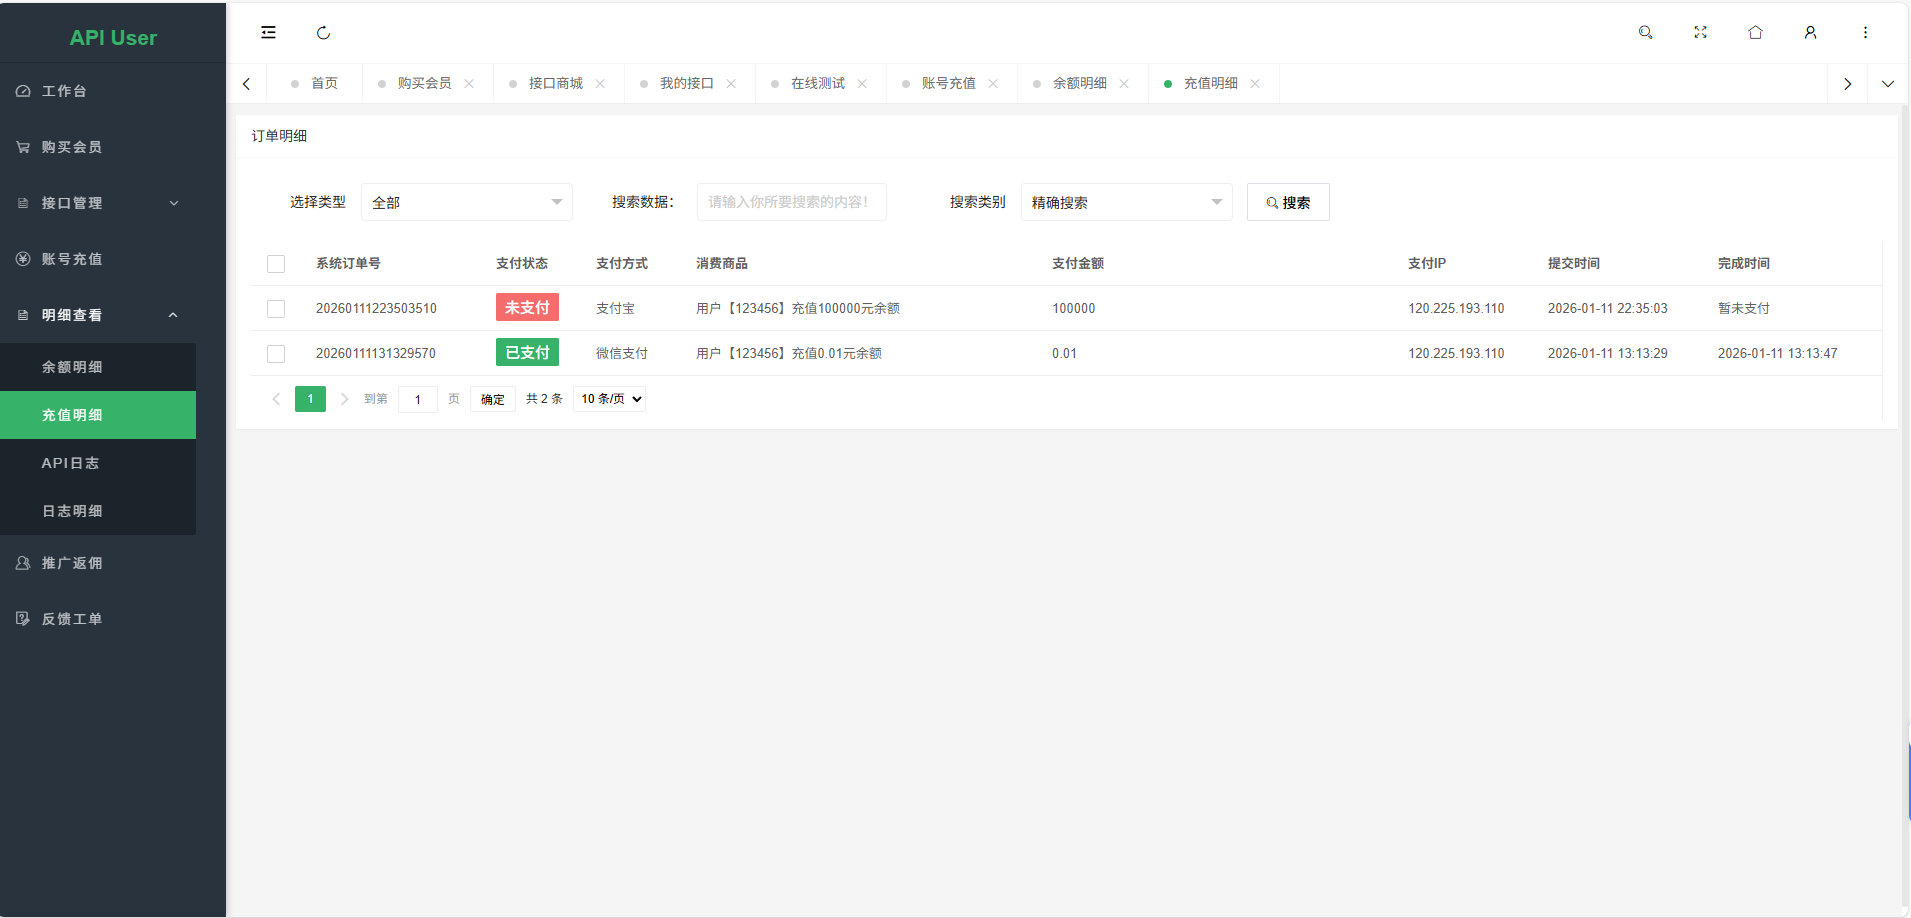
Task: Change page size via the 10条/页 dropdown
Action: [608, 398]
